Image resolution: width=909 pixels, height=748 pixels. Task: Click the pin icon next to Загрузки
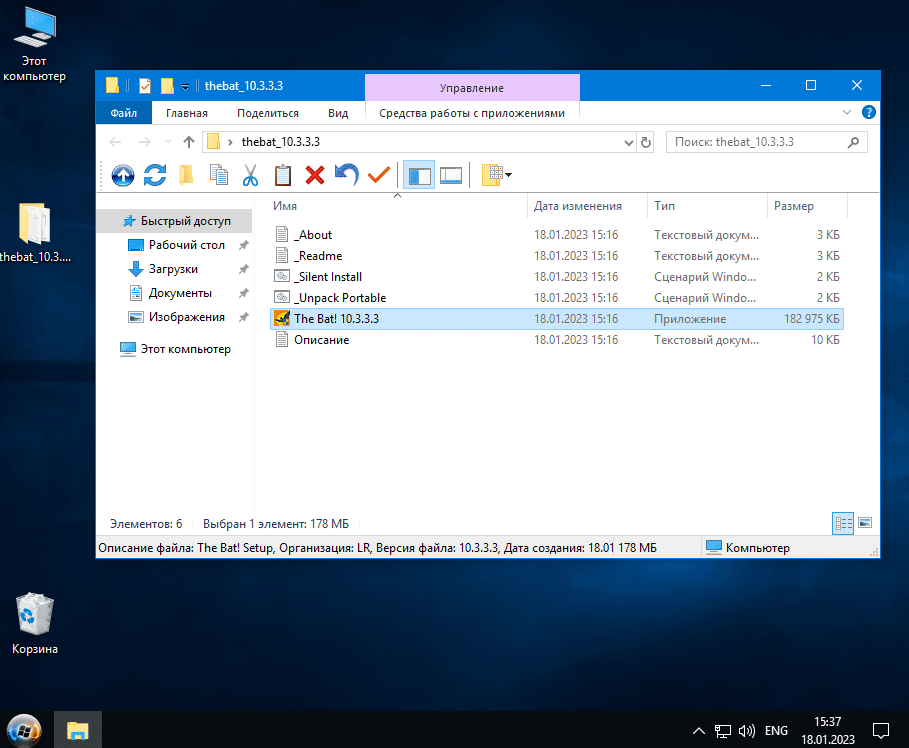(x=244, y=269)
